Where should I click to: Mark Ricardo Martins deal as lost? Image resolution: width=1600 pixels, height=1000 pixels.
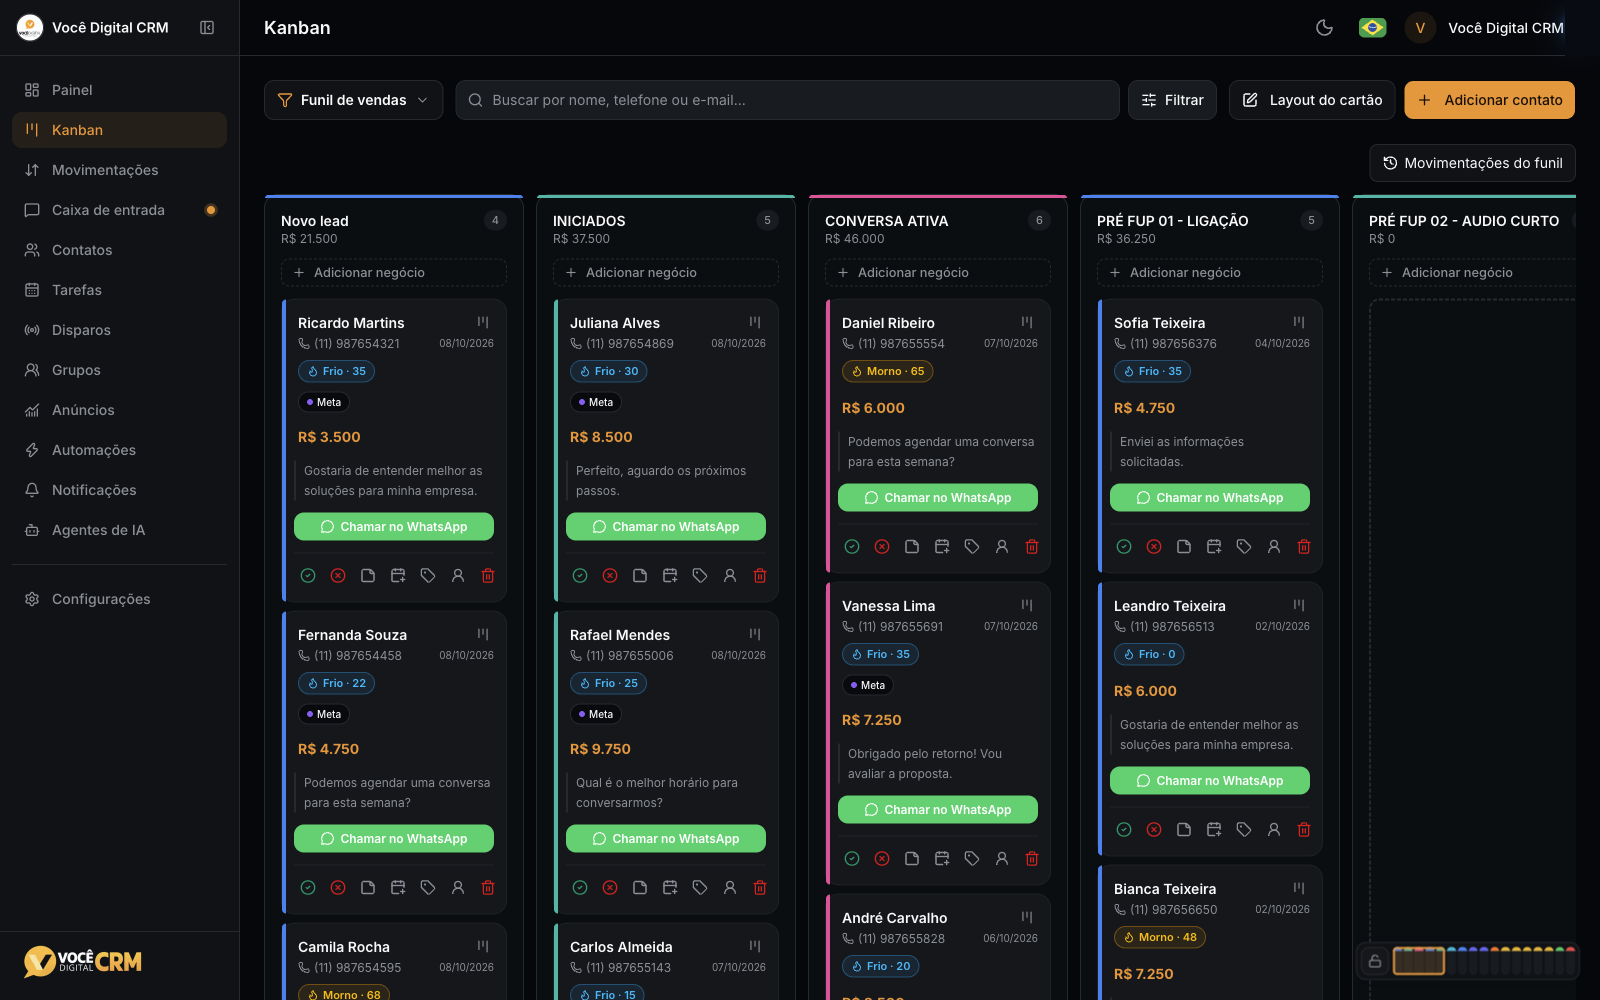coord(338,576)
